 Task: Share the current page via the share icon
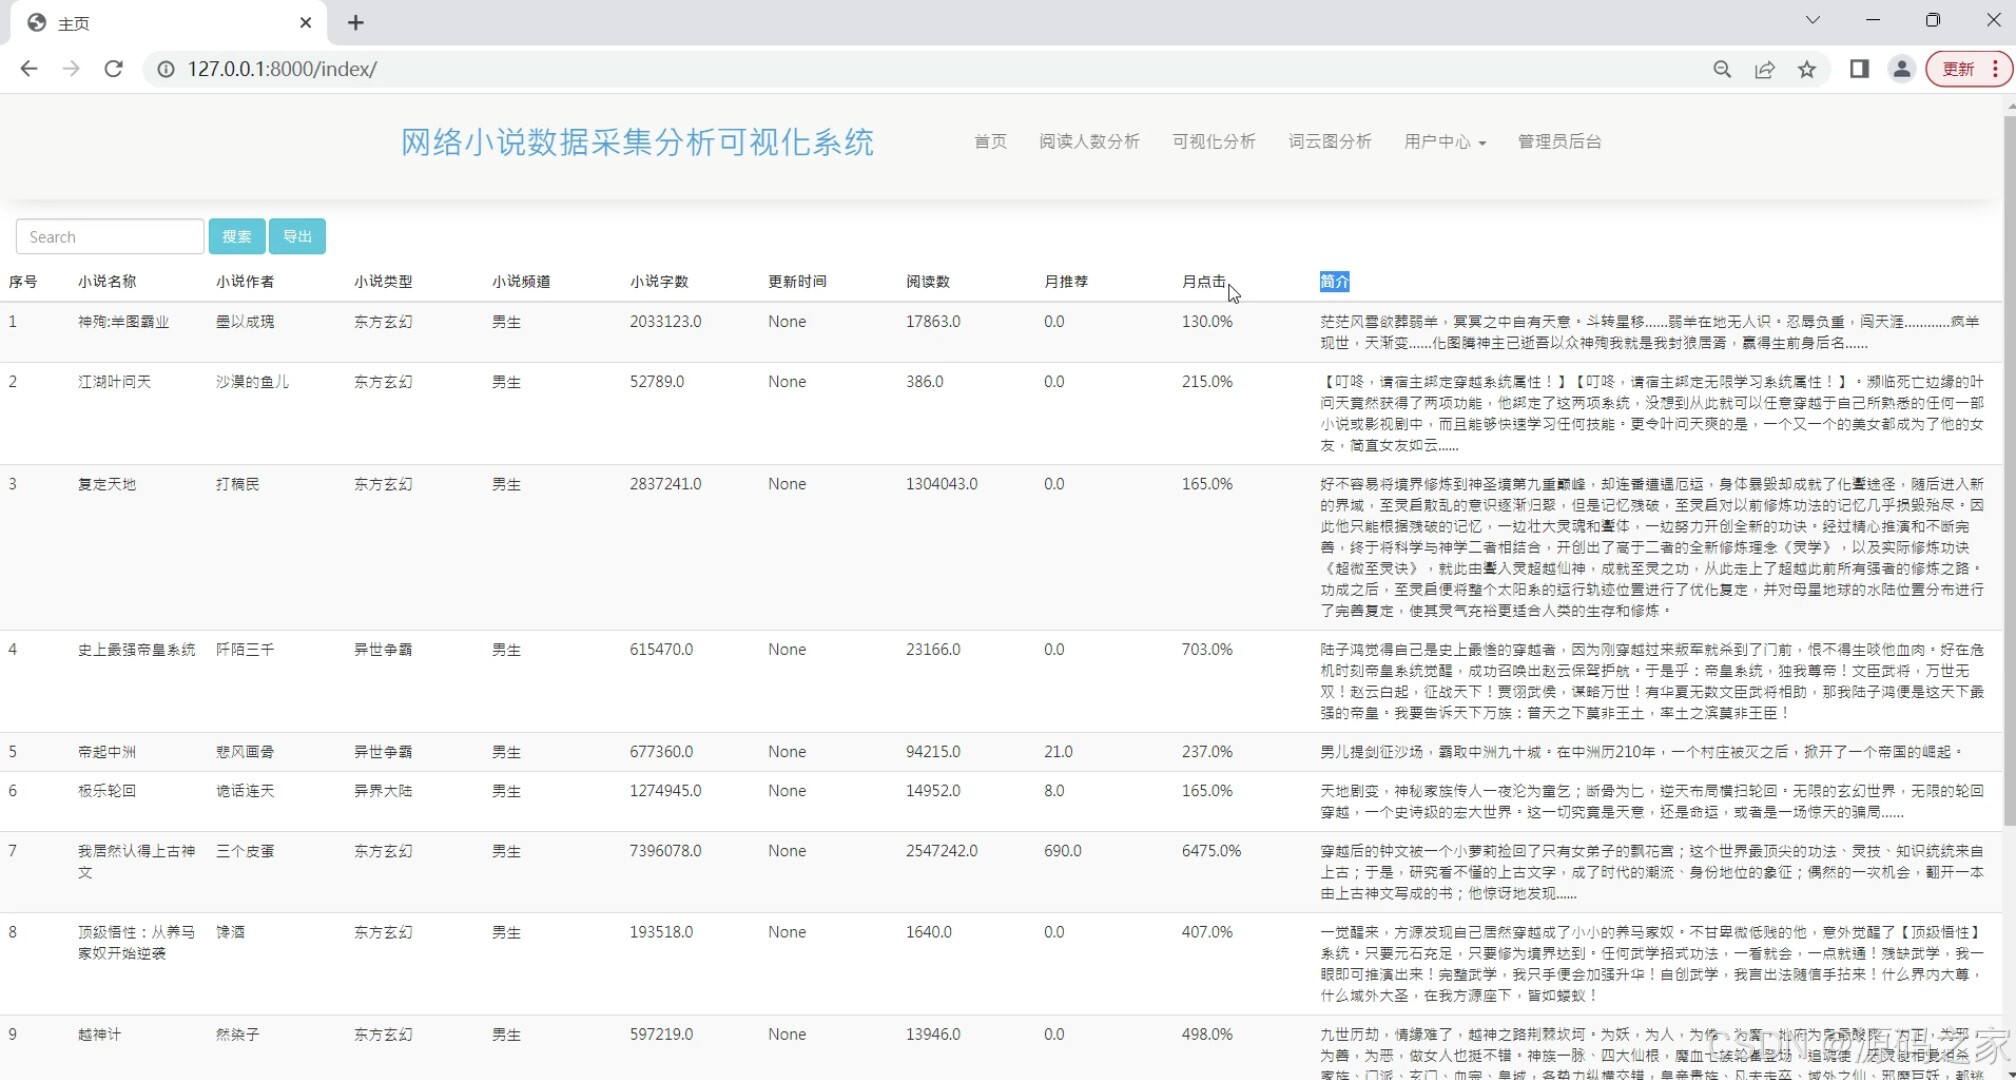click(x=1765, y=69)
